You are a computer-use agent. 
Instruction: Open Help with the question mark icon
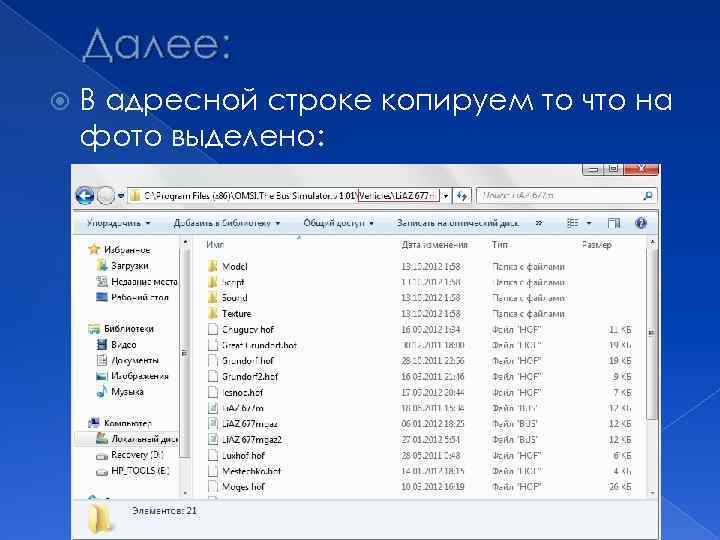[641, 223]
